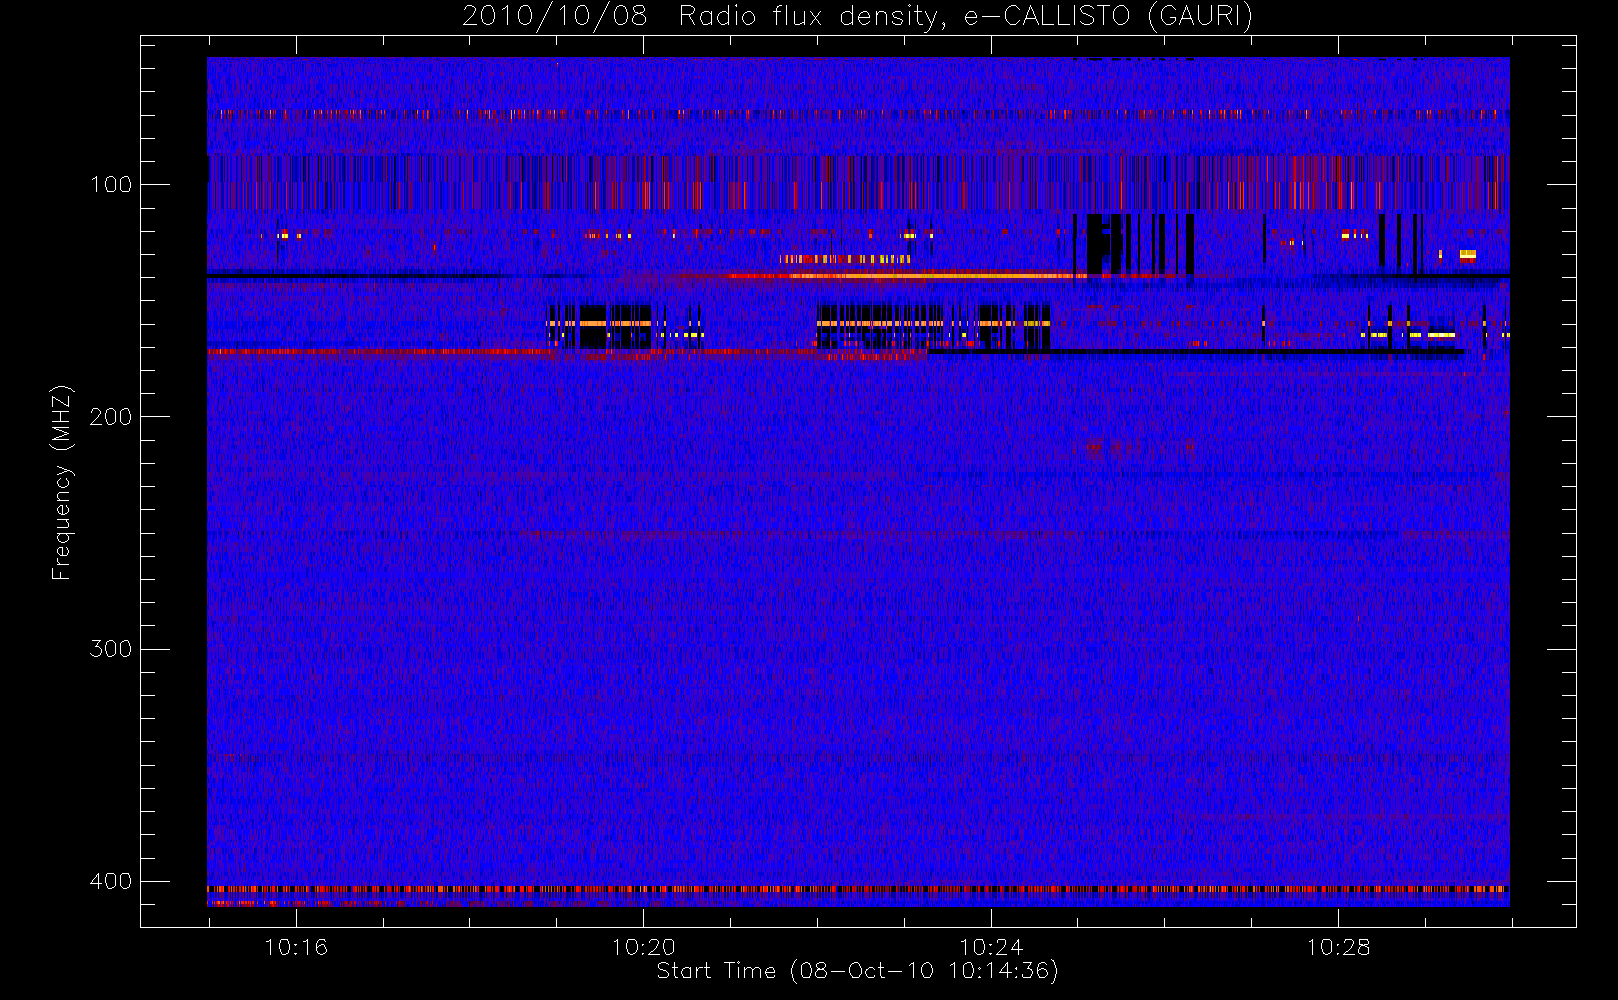Click the 100 frequency tick label

click(111, 185)
